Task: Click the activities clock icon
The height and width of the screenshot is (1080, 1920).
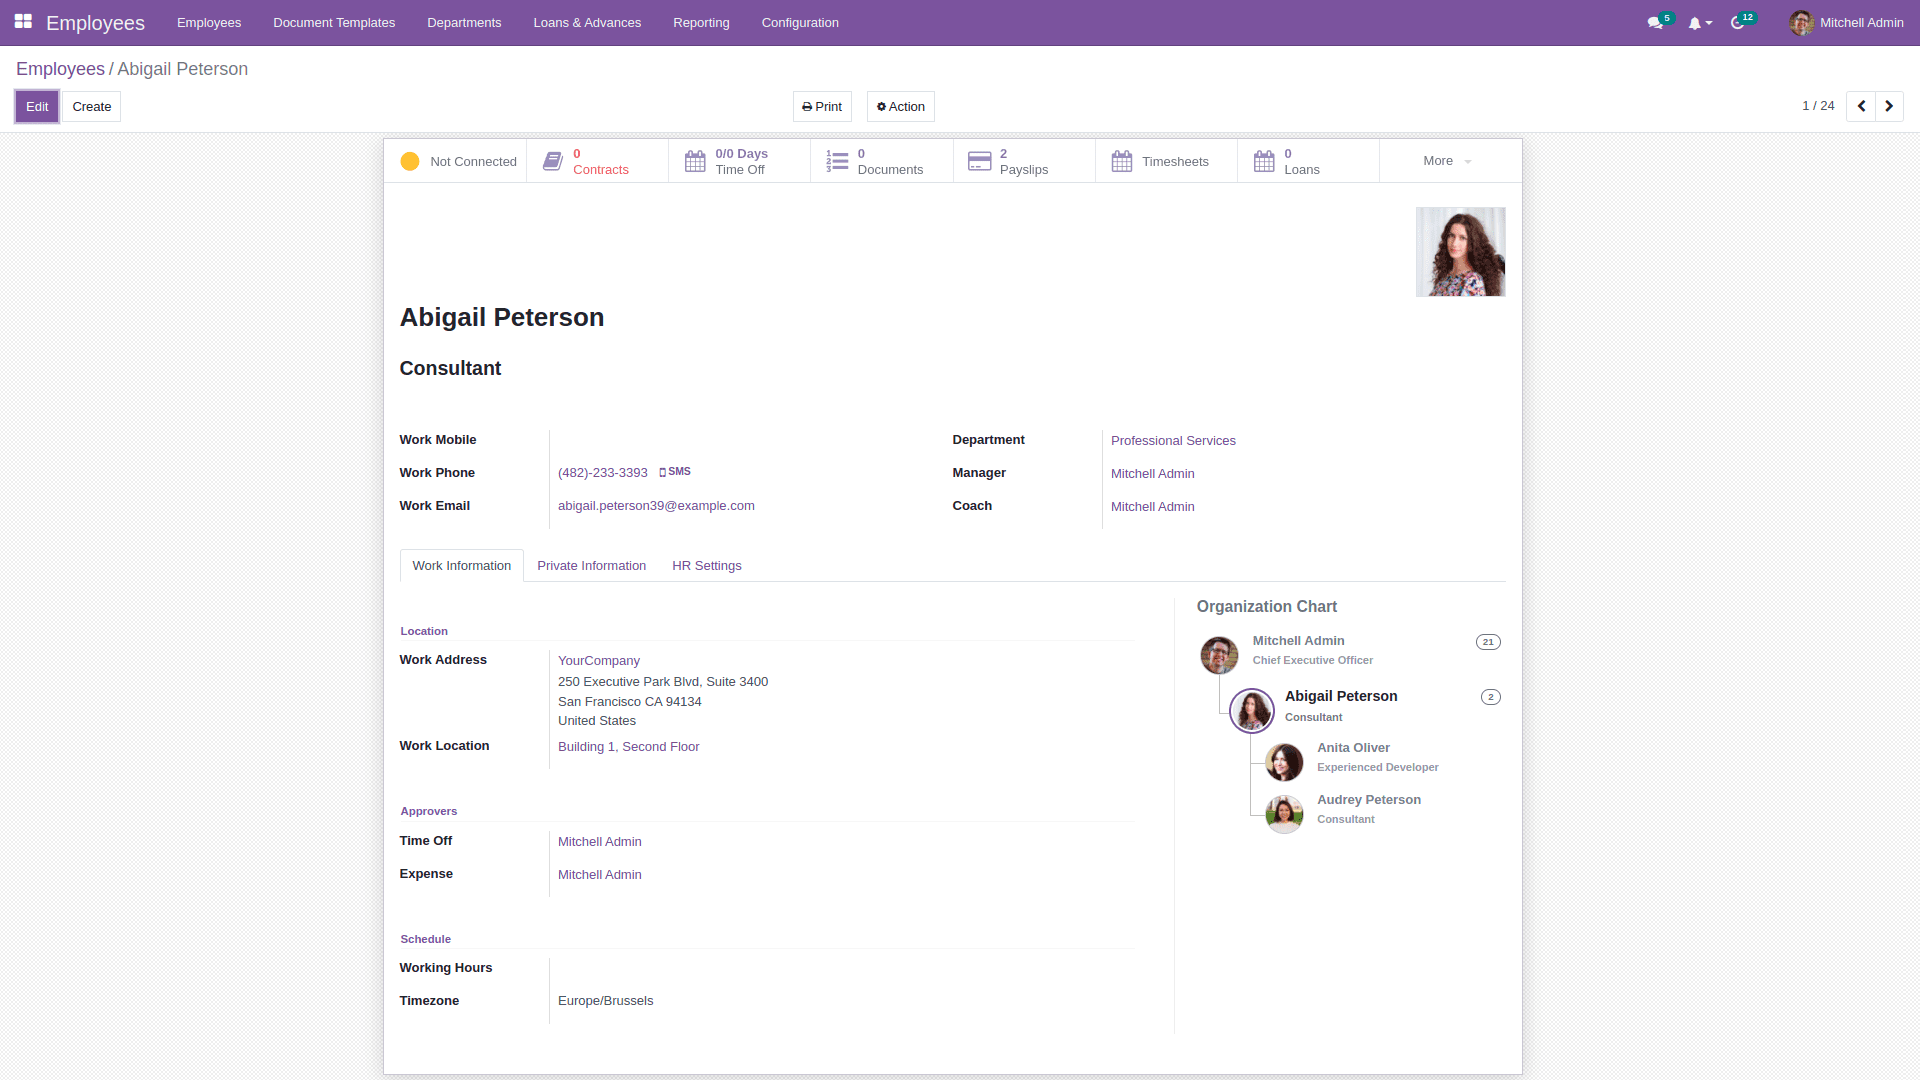Action: 1740,23
